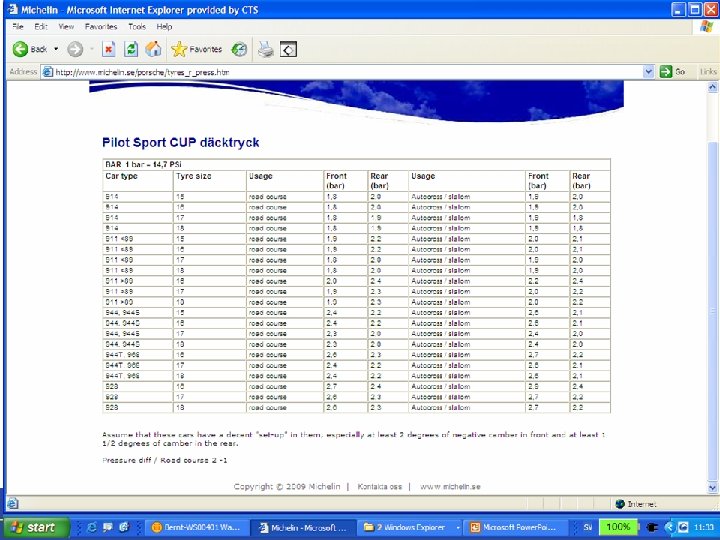Screen dimensions: 720x540
Task: Open the Kontakta oss link
Action: tap(379, 487)
